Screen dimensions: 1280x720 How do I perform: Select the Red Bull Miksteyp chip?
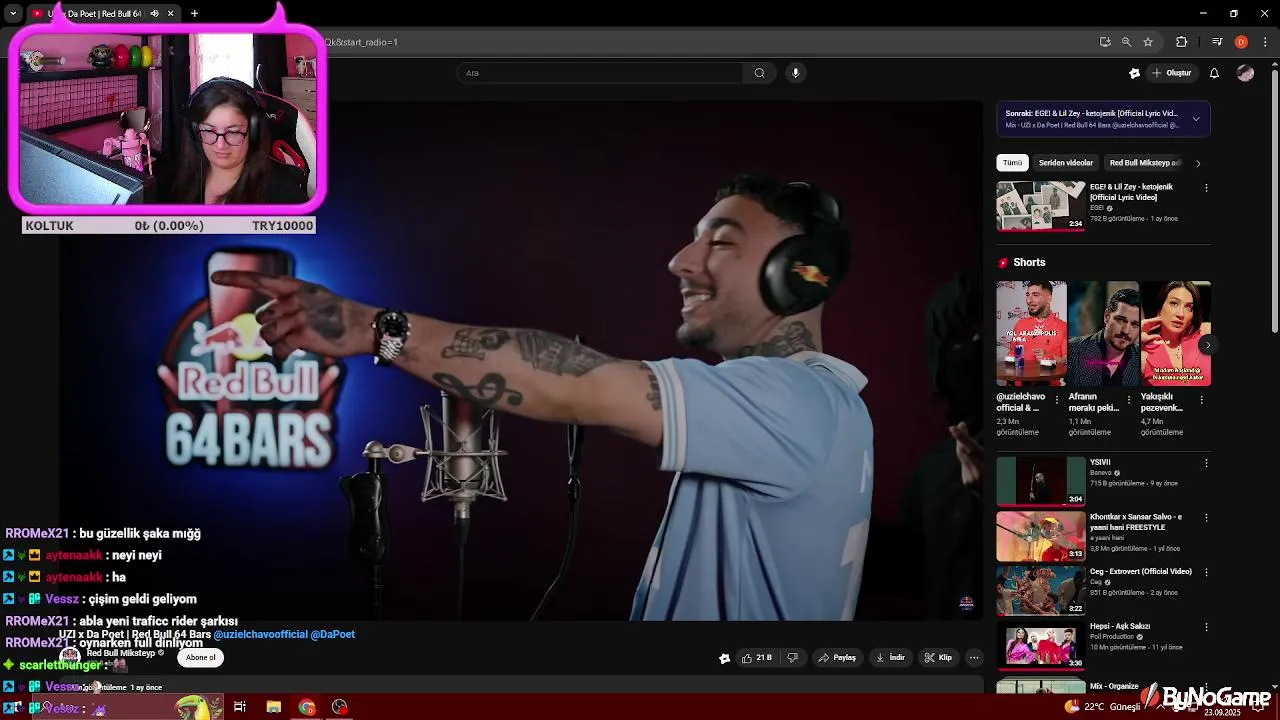pyautogui.click(x=1144, y=163)
